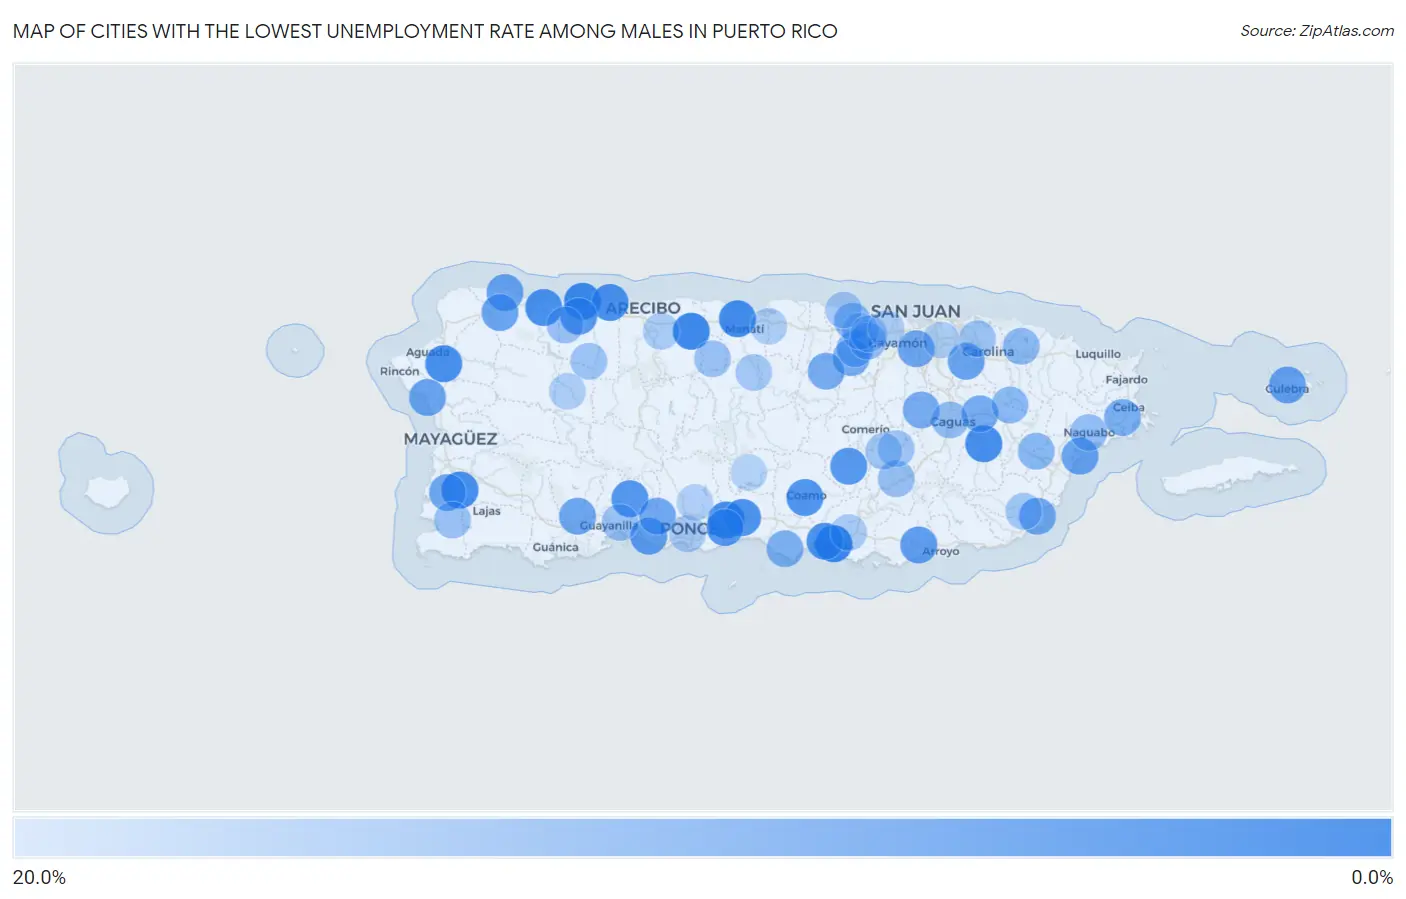Click the Coamo bubble marker

pos(805,497)
